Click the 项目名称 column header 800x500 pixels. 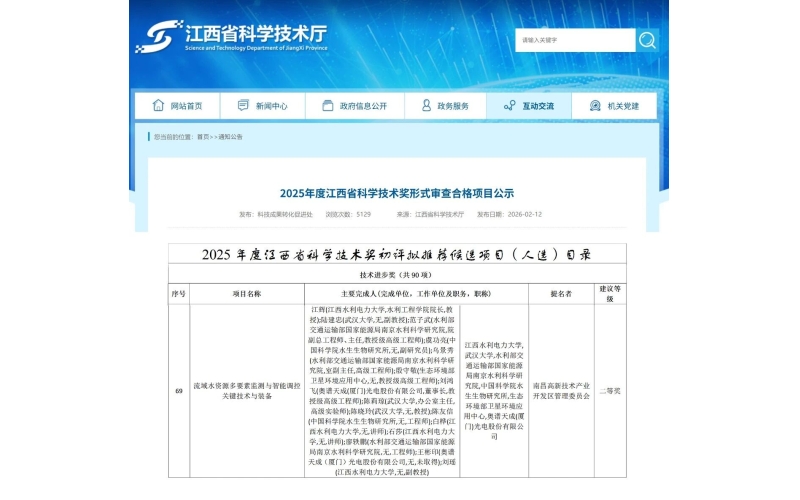247,293
